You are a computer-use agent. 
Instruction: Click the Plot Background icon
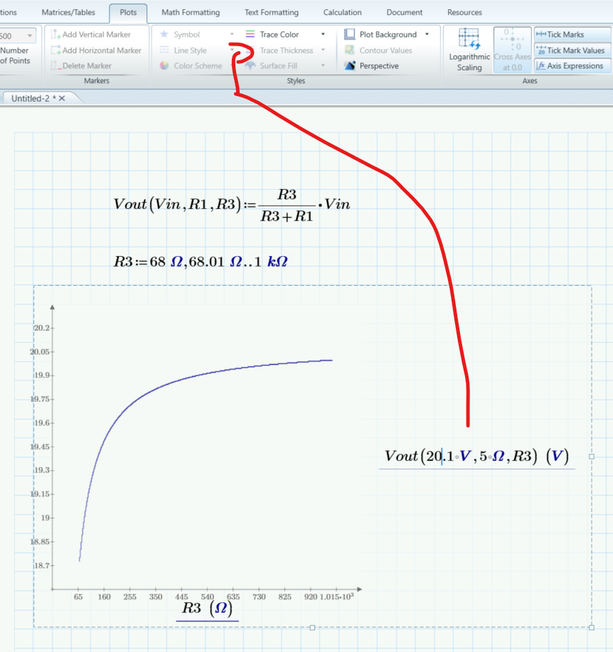click(x=350, y=34)
